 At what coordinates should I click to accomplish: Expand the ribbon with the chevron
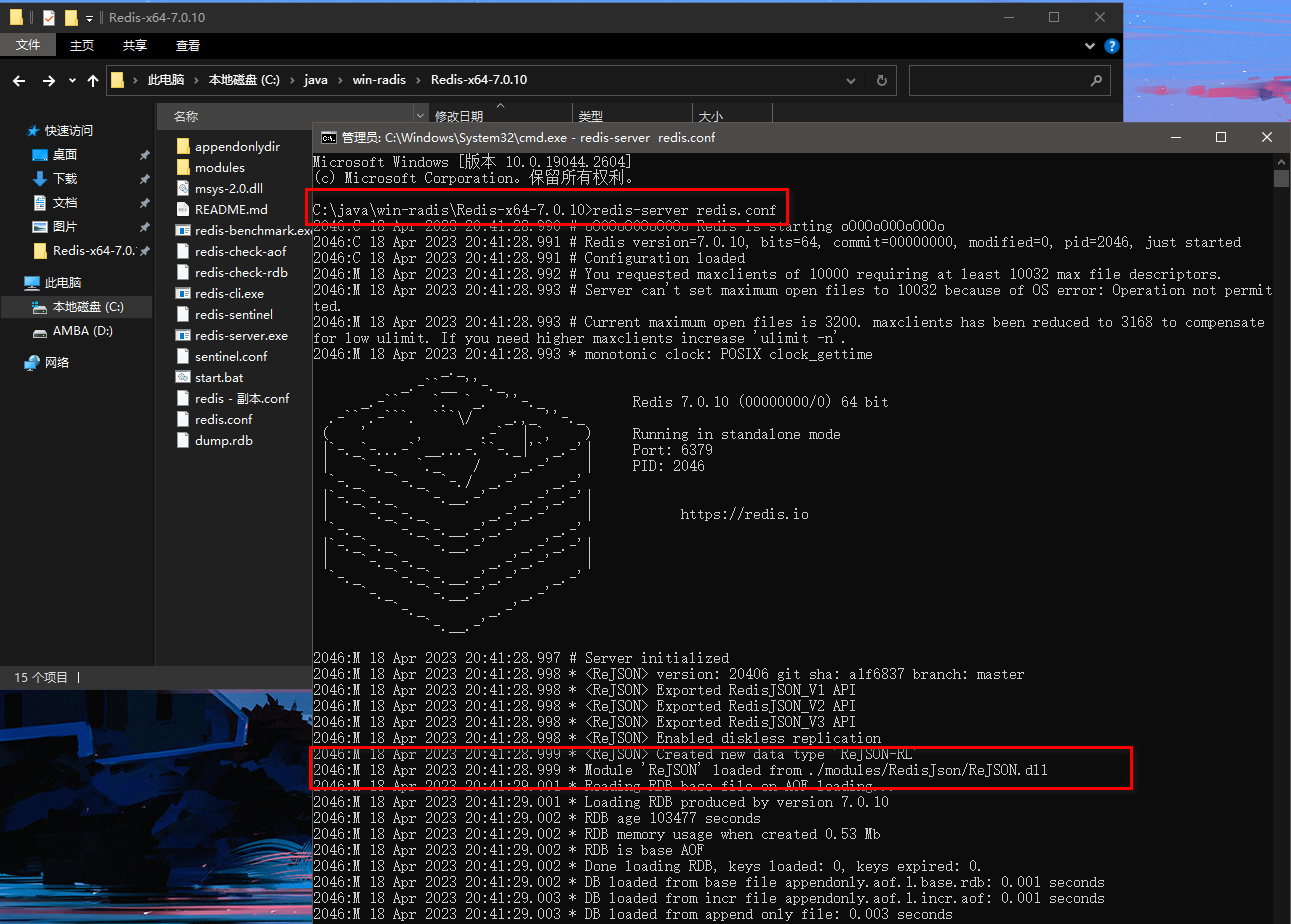click(x=1090, y=46)
